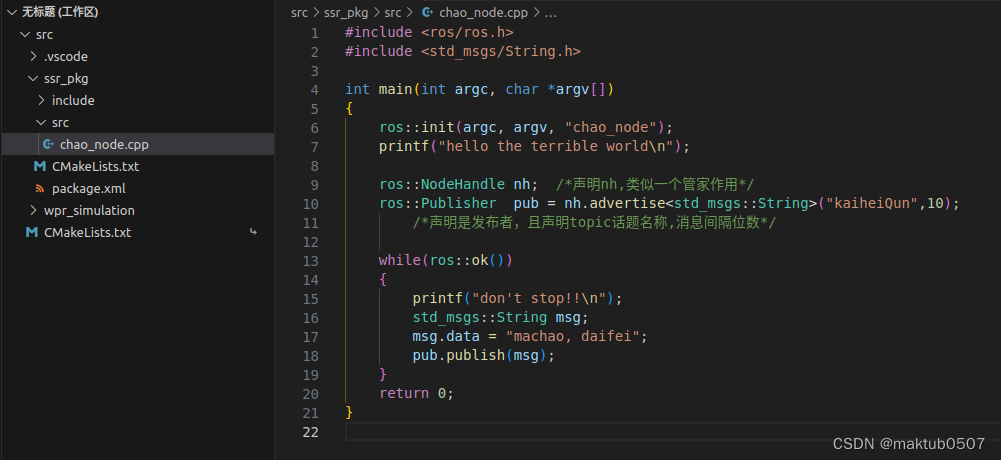
Task: Click the symlink arrow badge beside root CMakeLists.txt
Action: [253, 232]
